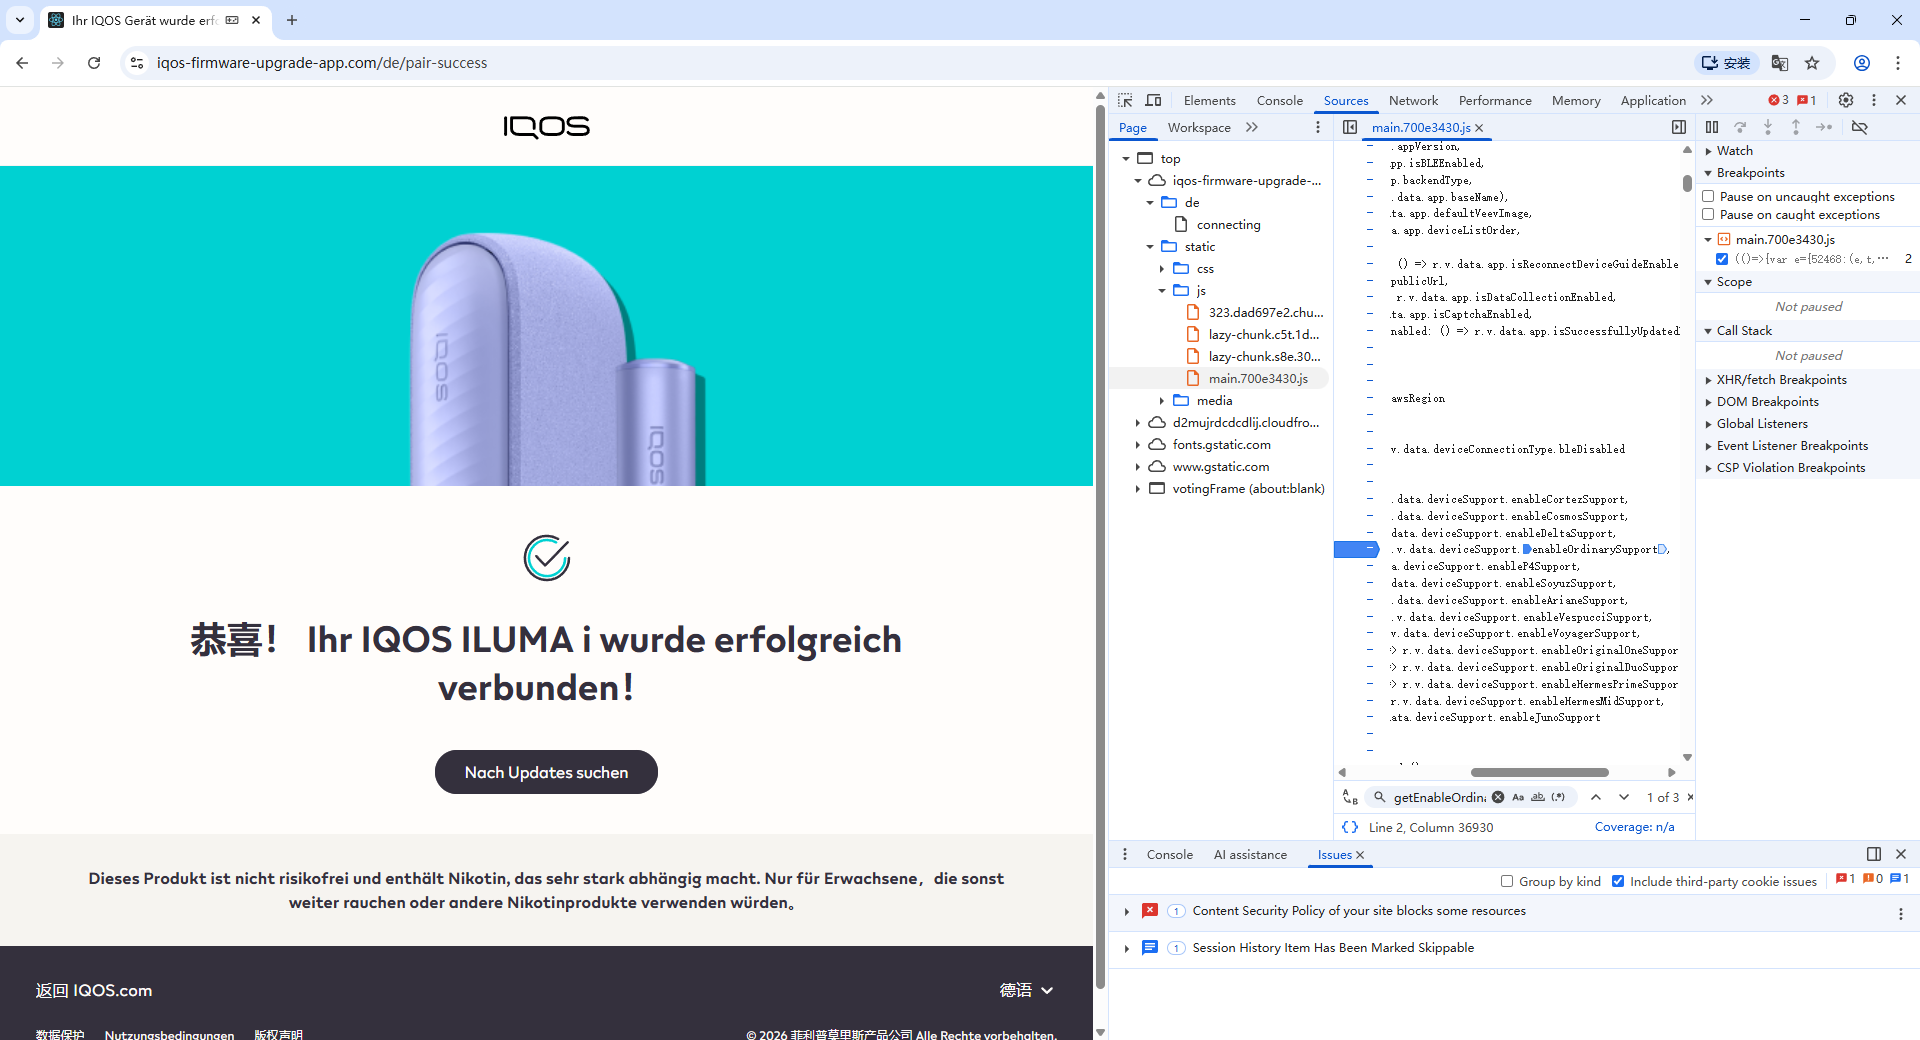Click the pretty print braces icon
1920x1040 pixels.
point(1350,827)
